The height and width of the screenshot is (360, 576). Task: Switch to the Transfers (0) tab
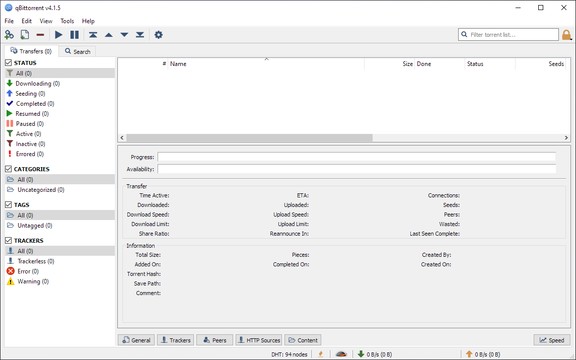point(31,51)
